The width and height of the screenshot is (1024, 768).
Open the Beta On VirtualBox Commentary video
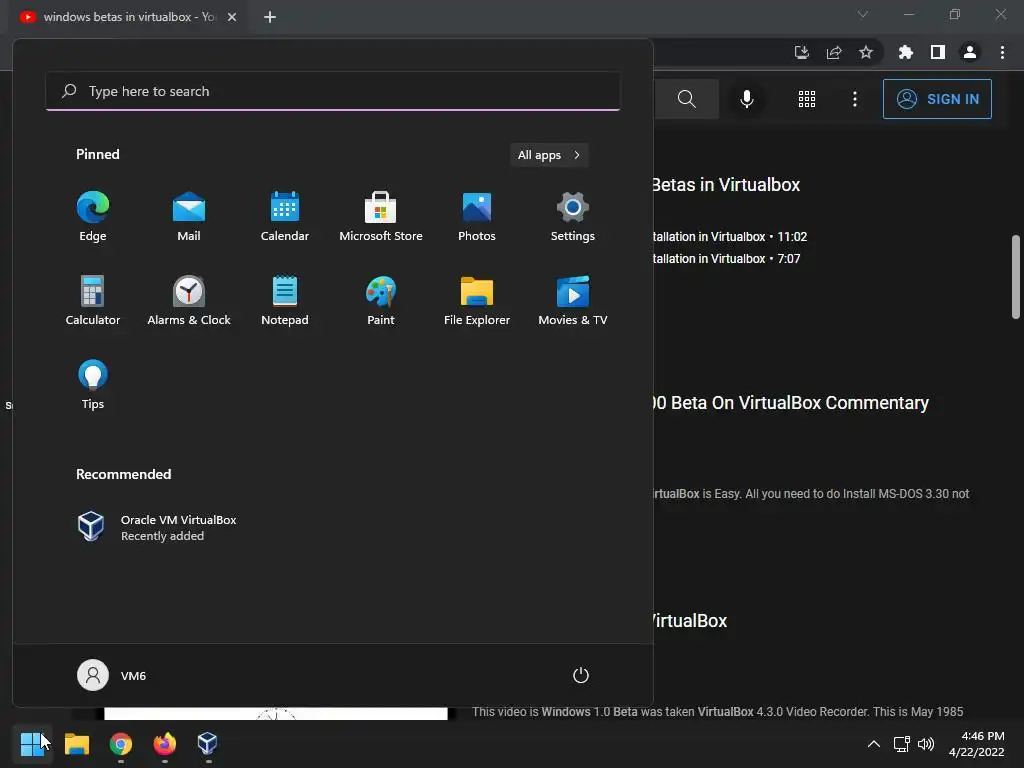coord(791,403)
